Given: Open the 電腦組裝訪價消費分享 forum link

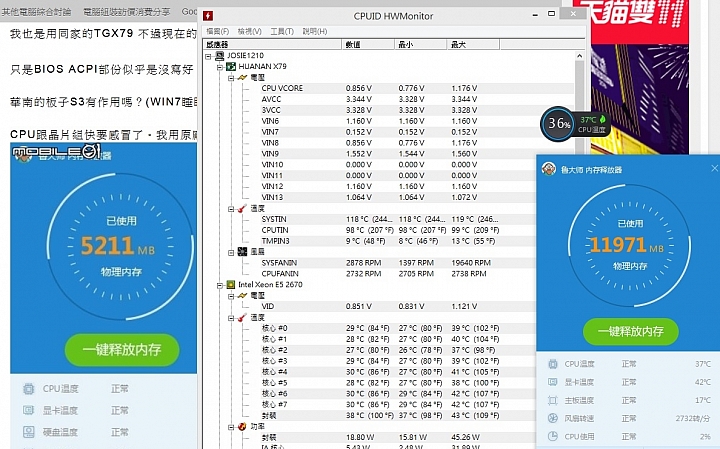Looking at the screenshot, I should [x=126, y=12].
